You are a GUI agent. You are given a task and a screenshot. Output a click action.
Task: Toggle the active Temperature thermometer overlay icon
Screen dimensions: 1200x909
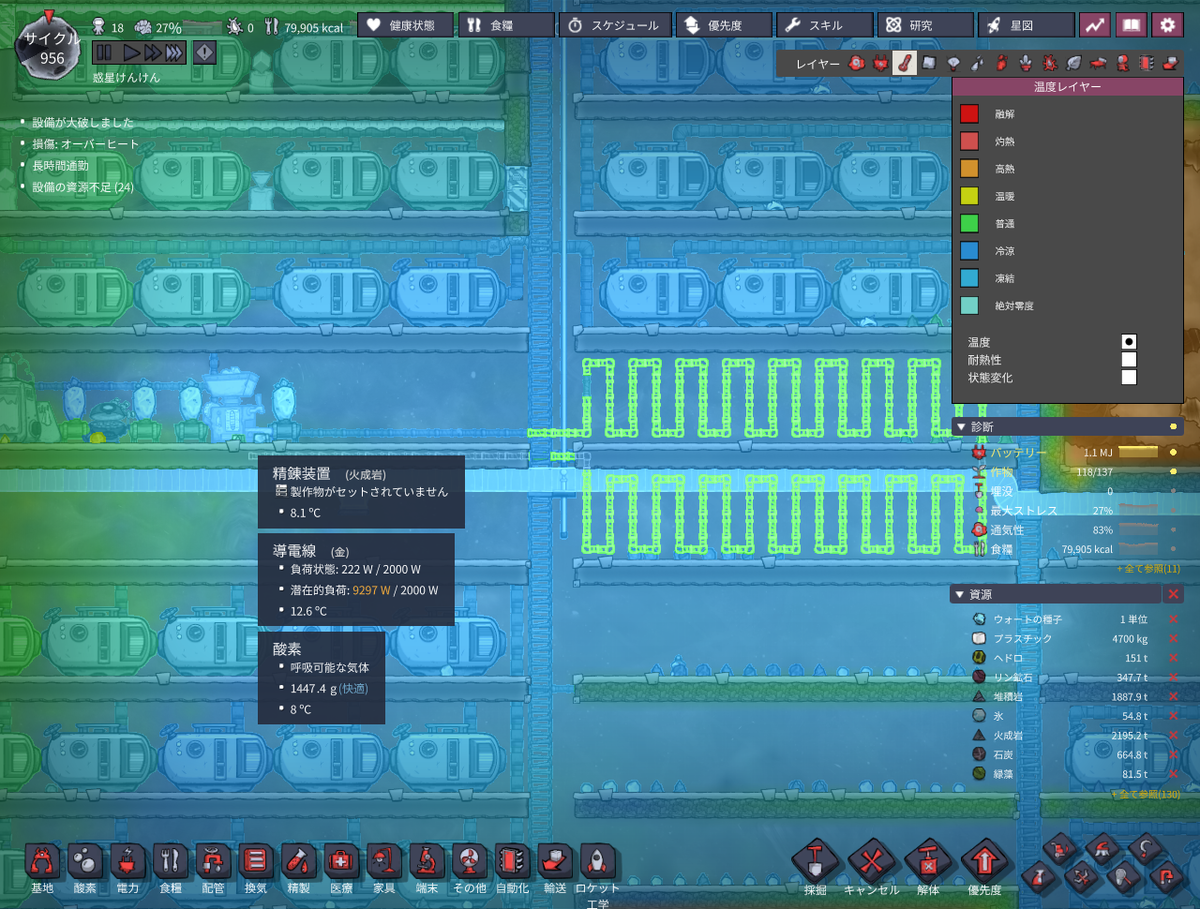pos(904,64)
